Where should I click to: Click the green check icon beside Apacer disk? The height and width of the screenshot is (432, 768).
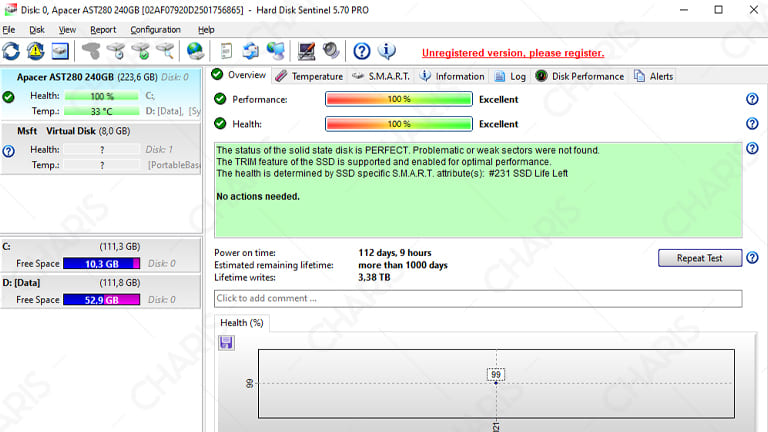coord(8,97)
